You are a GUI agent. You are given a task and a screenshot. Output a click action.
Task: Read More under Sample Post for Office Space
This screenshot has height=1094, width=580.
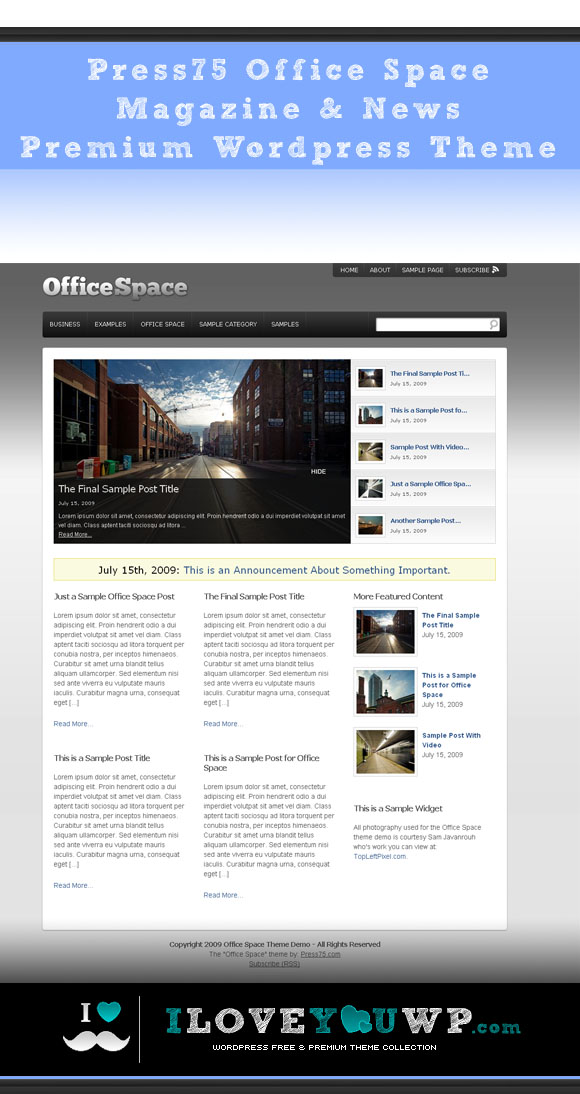pos(223,895)
